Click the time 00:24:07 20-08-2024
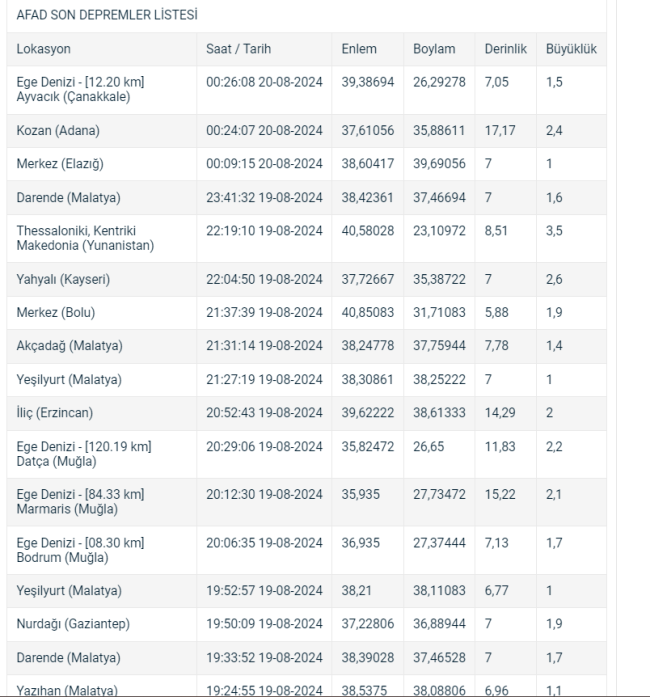 point(264,131)
